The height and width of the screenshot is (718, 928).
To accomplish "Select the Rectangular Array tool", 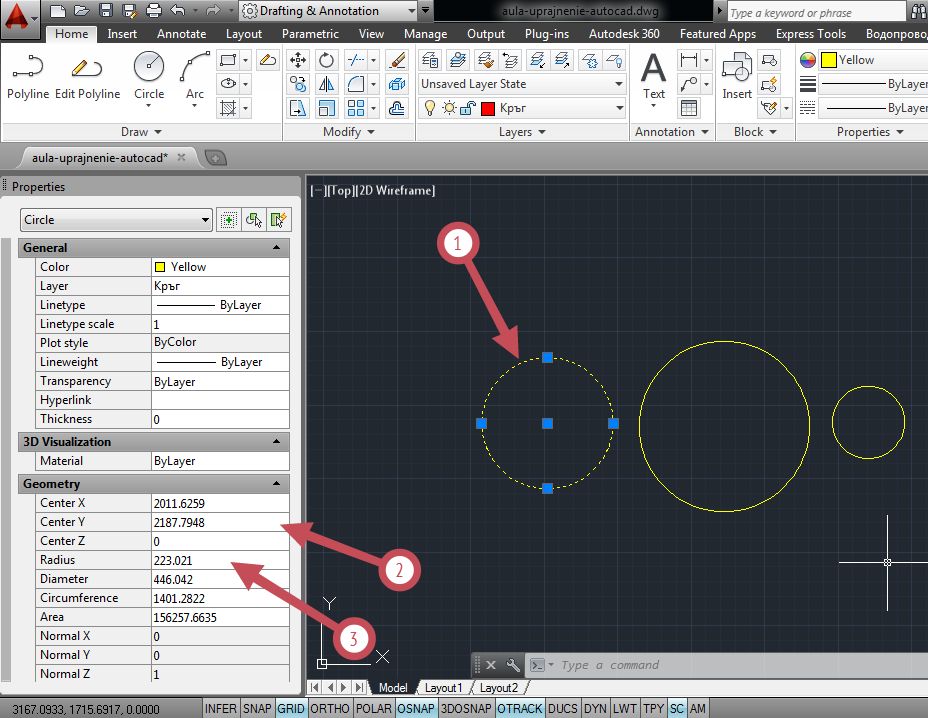I will tap(356, 108).
